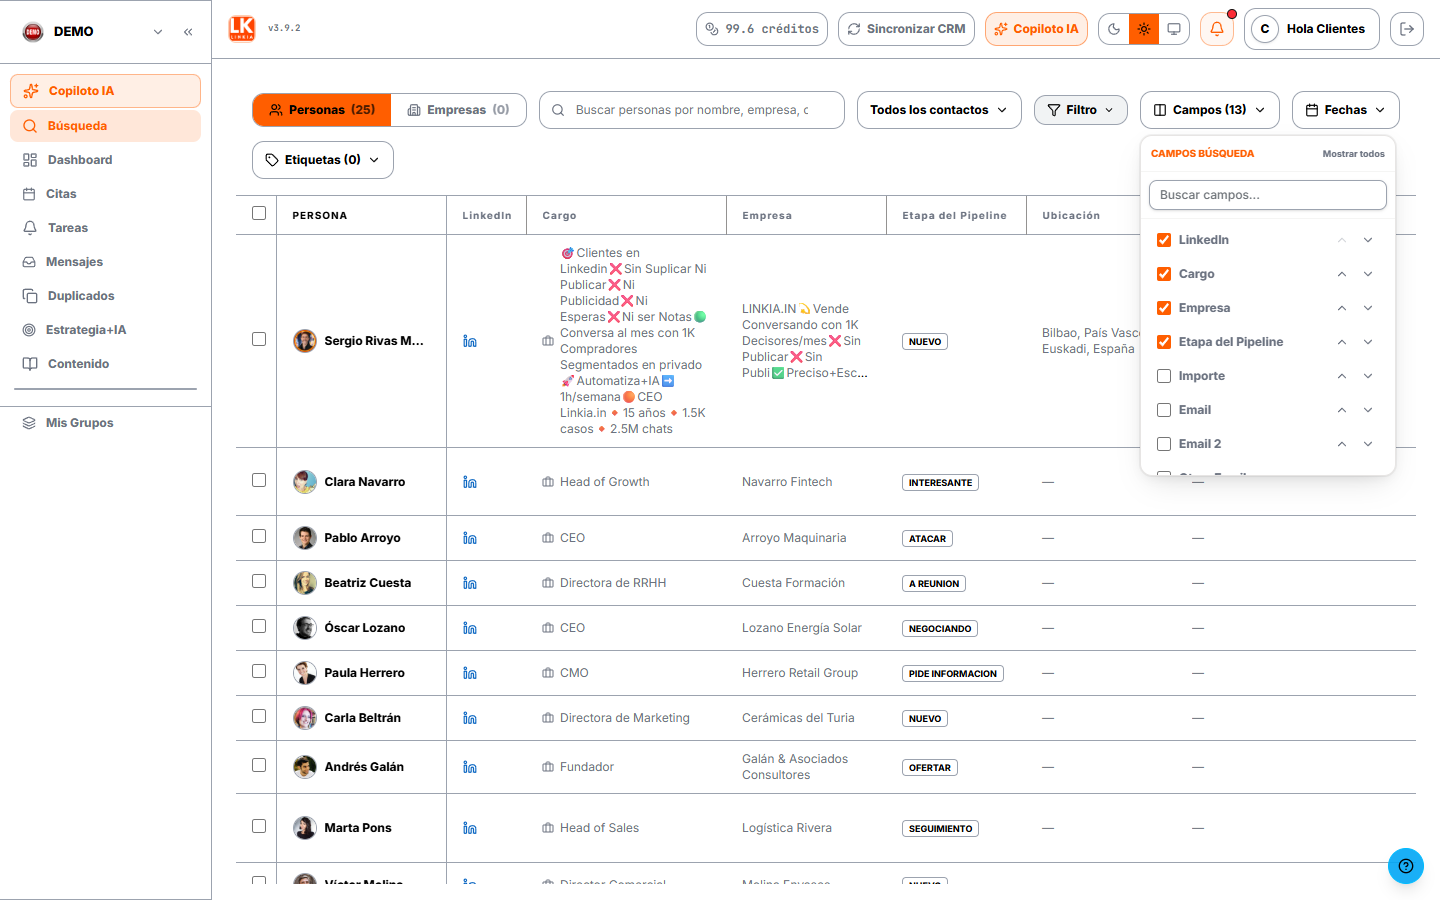The image size is (1440, 900).
Task: Click Mostrar todos link
Action: [1354, 154]
